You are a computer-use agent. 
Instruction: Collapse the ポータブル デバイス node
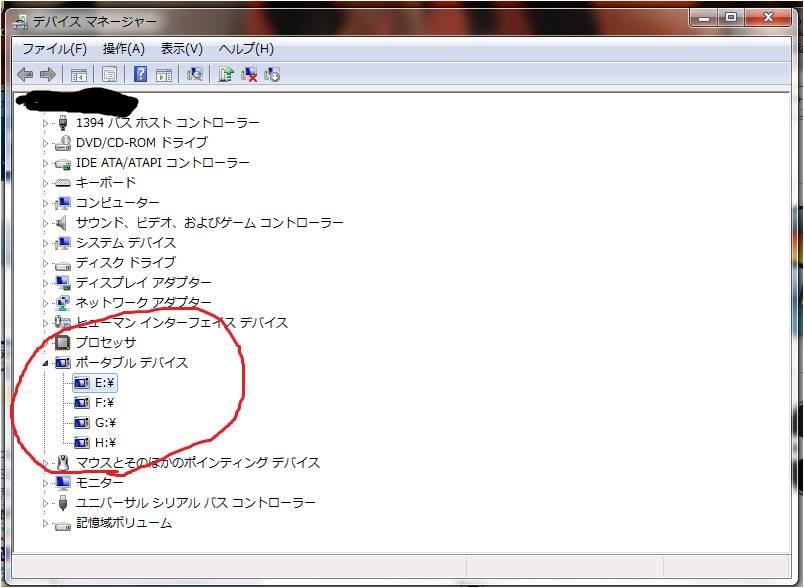click(x=45, y=363)
